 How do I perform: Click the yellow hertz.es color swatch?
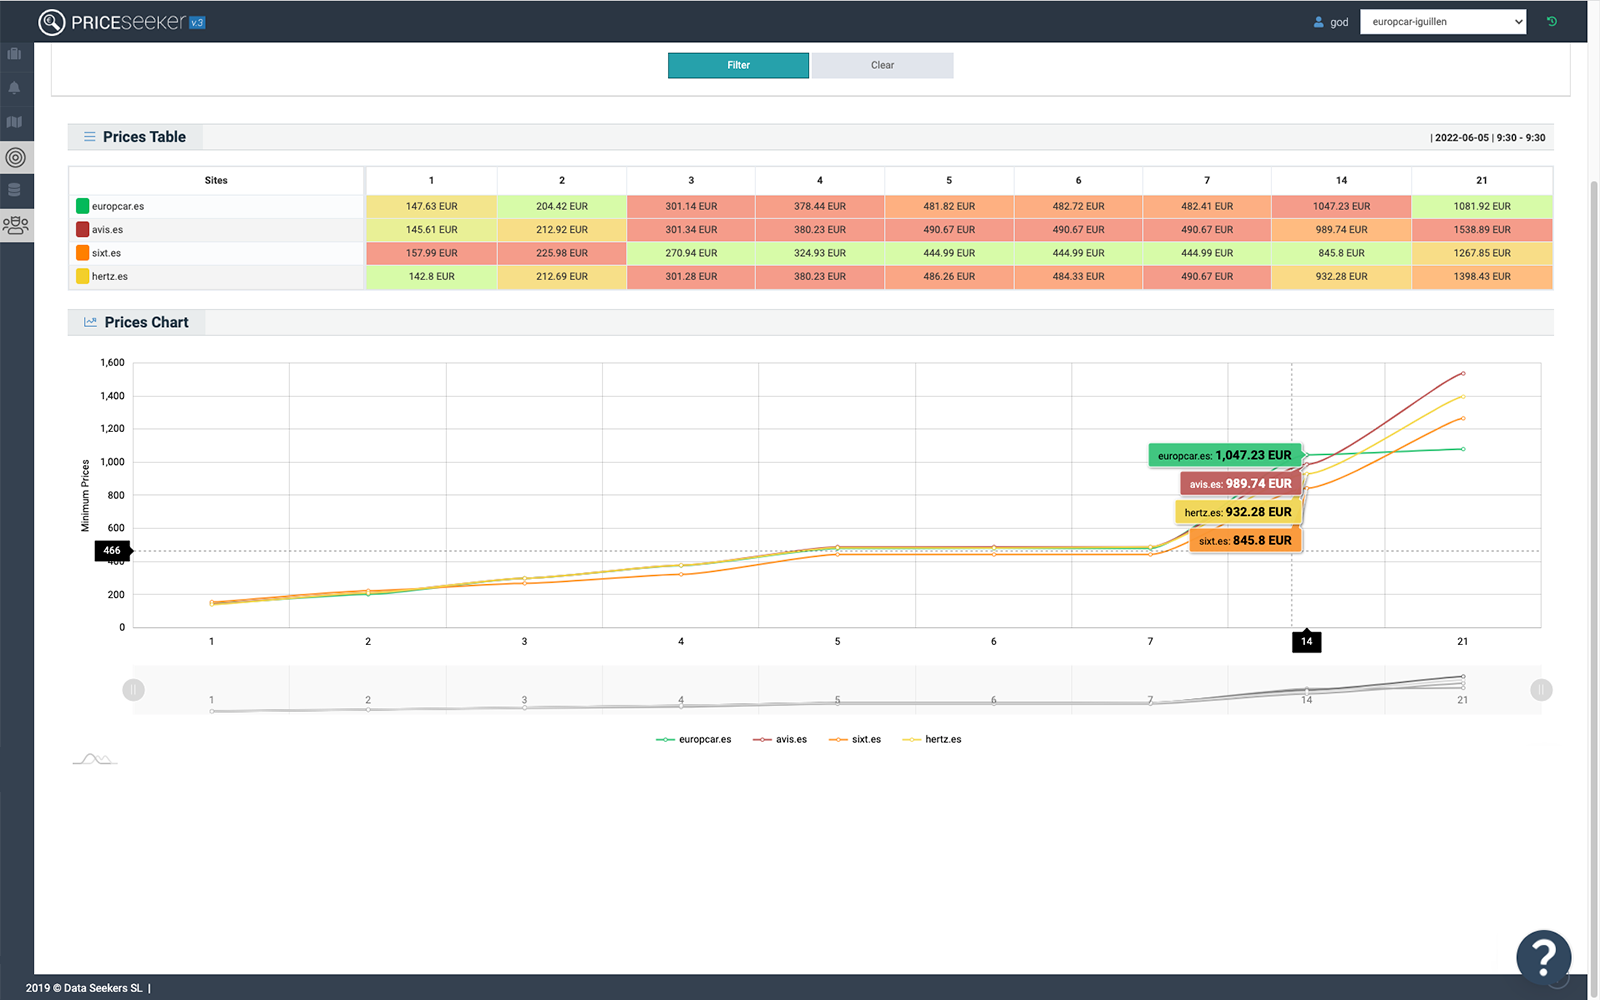[x=83, y=276]
